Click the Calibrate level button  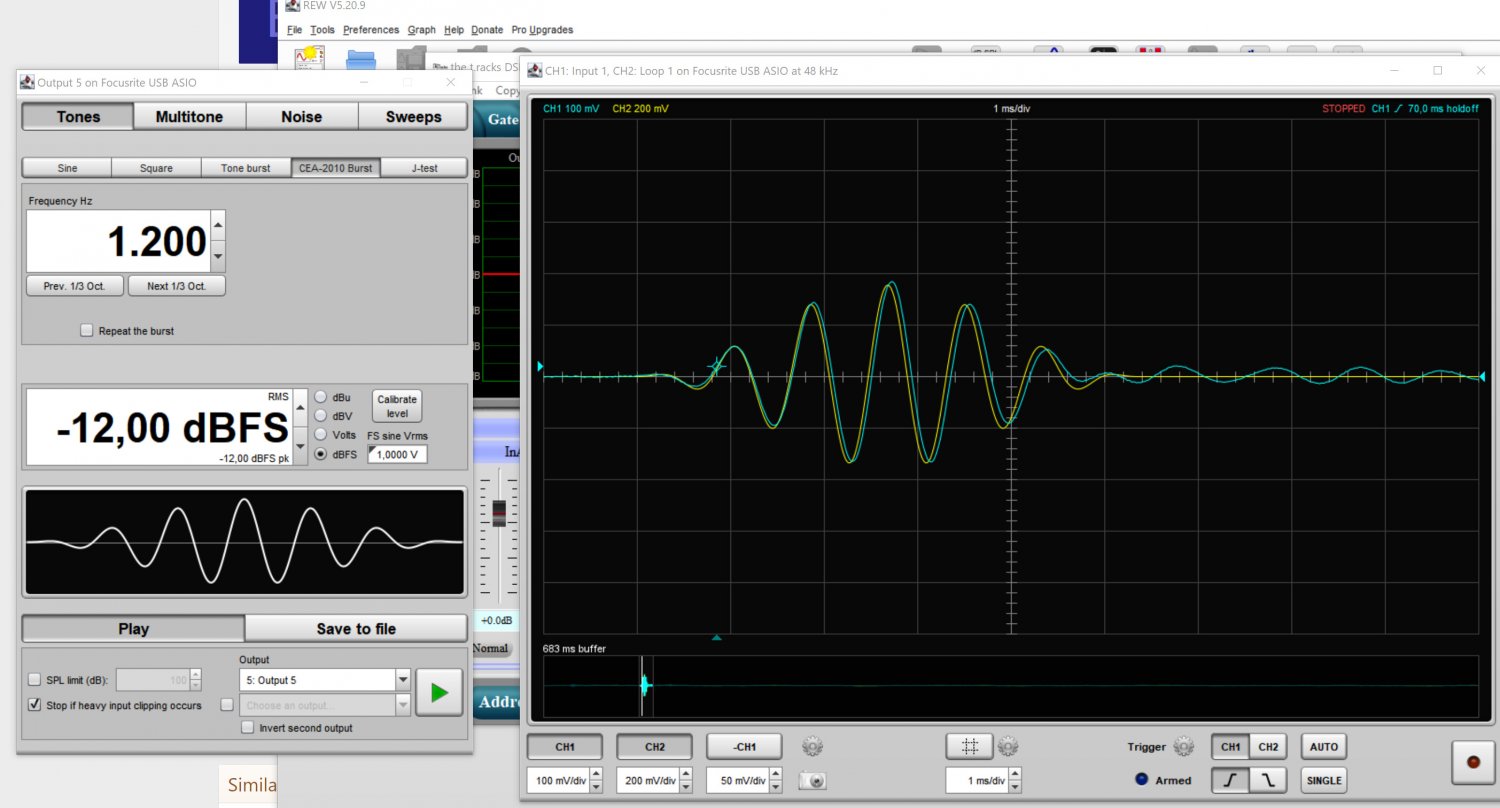click(x=397, y=406)
